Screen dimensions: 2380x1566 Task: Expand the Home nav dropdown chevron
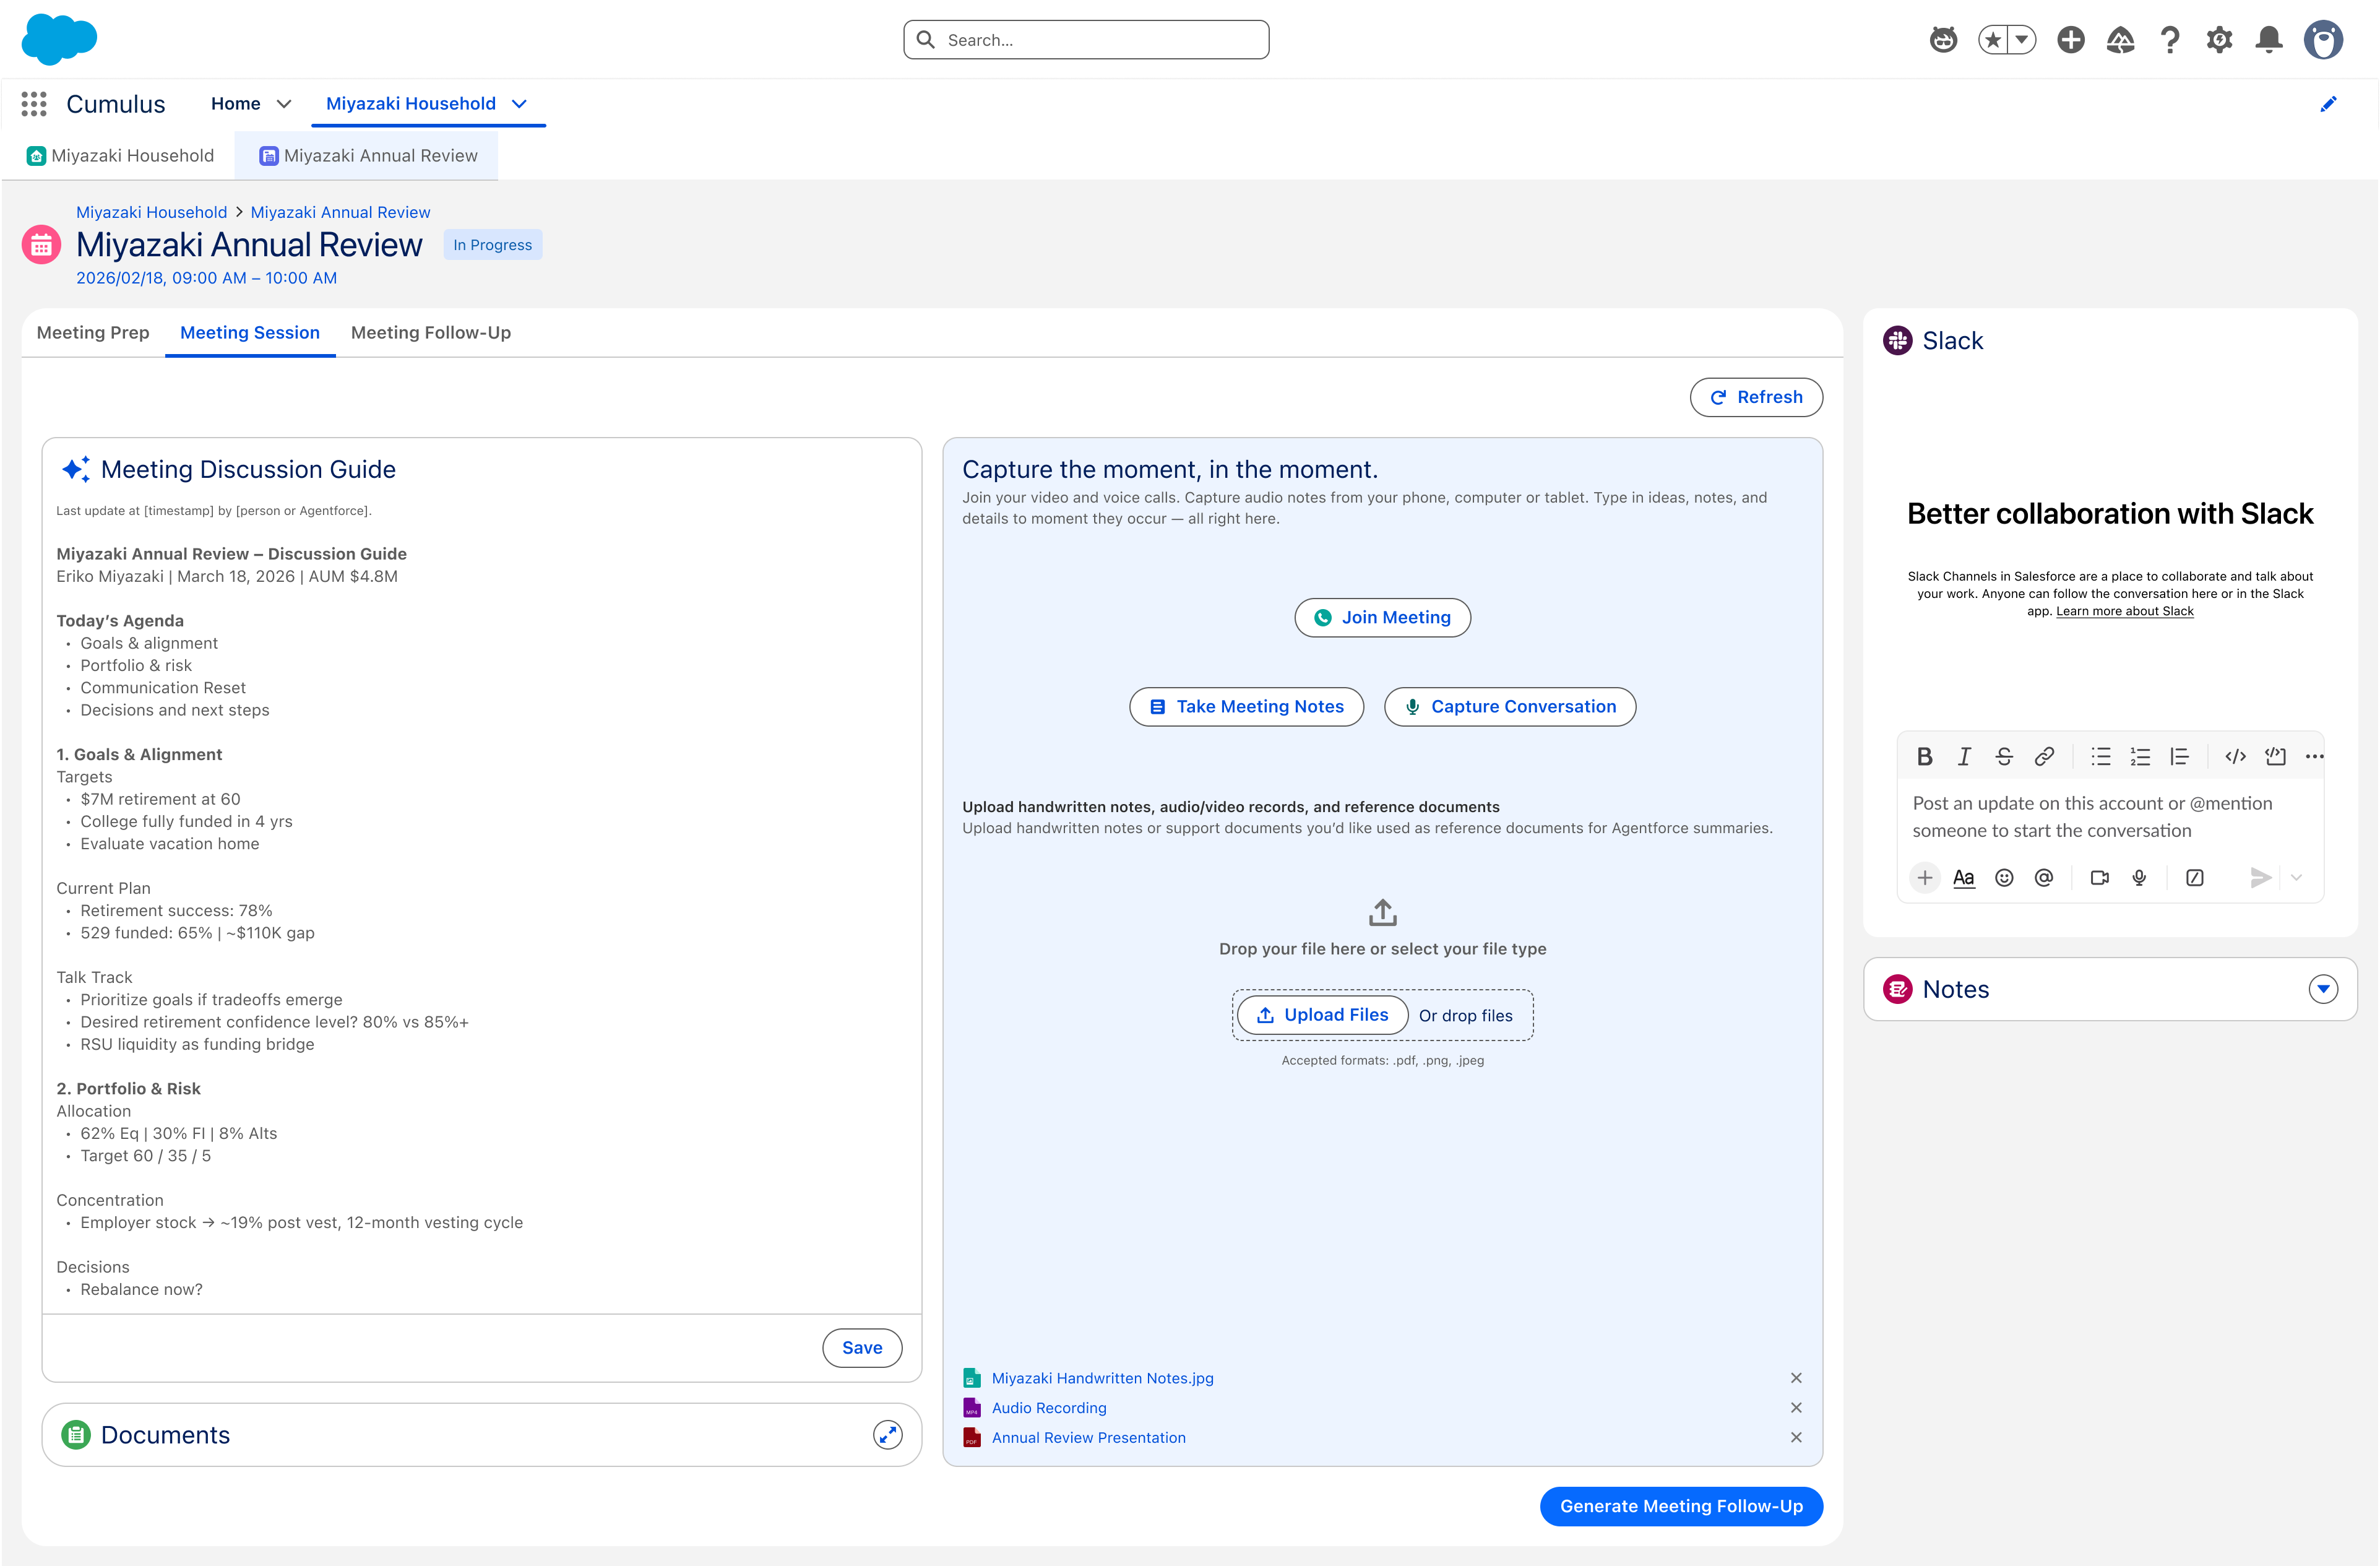(x=284, y=104)
